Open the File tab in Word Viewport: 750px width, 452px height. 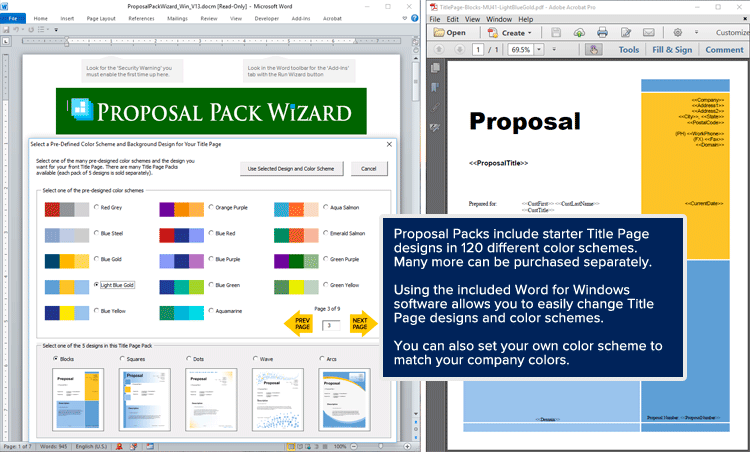point(13,18)
